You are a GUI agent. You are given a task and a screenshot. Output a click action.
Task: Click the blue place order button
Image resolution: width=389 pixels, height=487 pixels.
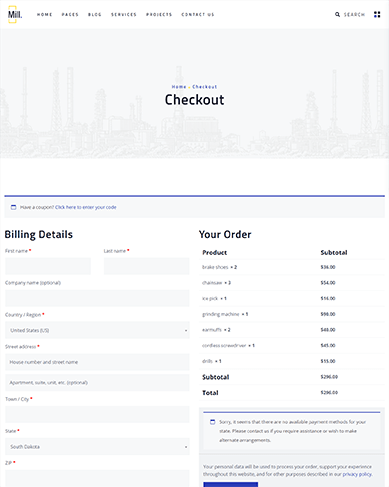(231, 484)
